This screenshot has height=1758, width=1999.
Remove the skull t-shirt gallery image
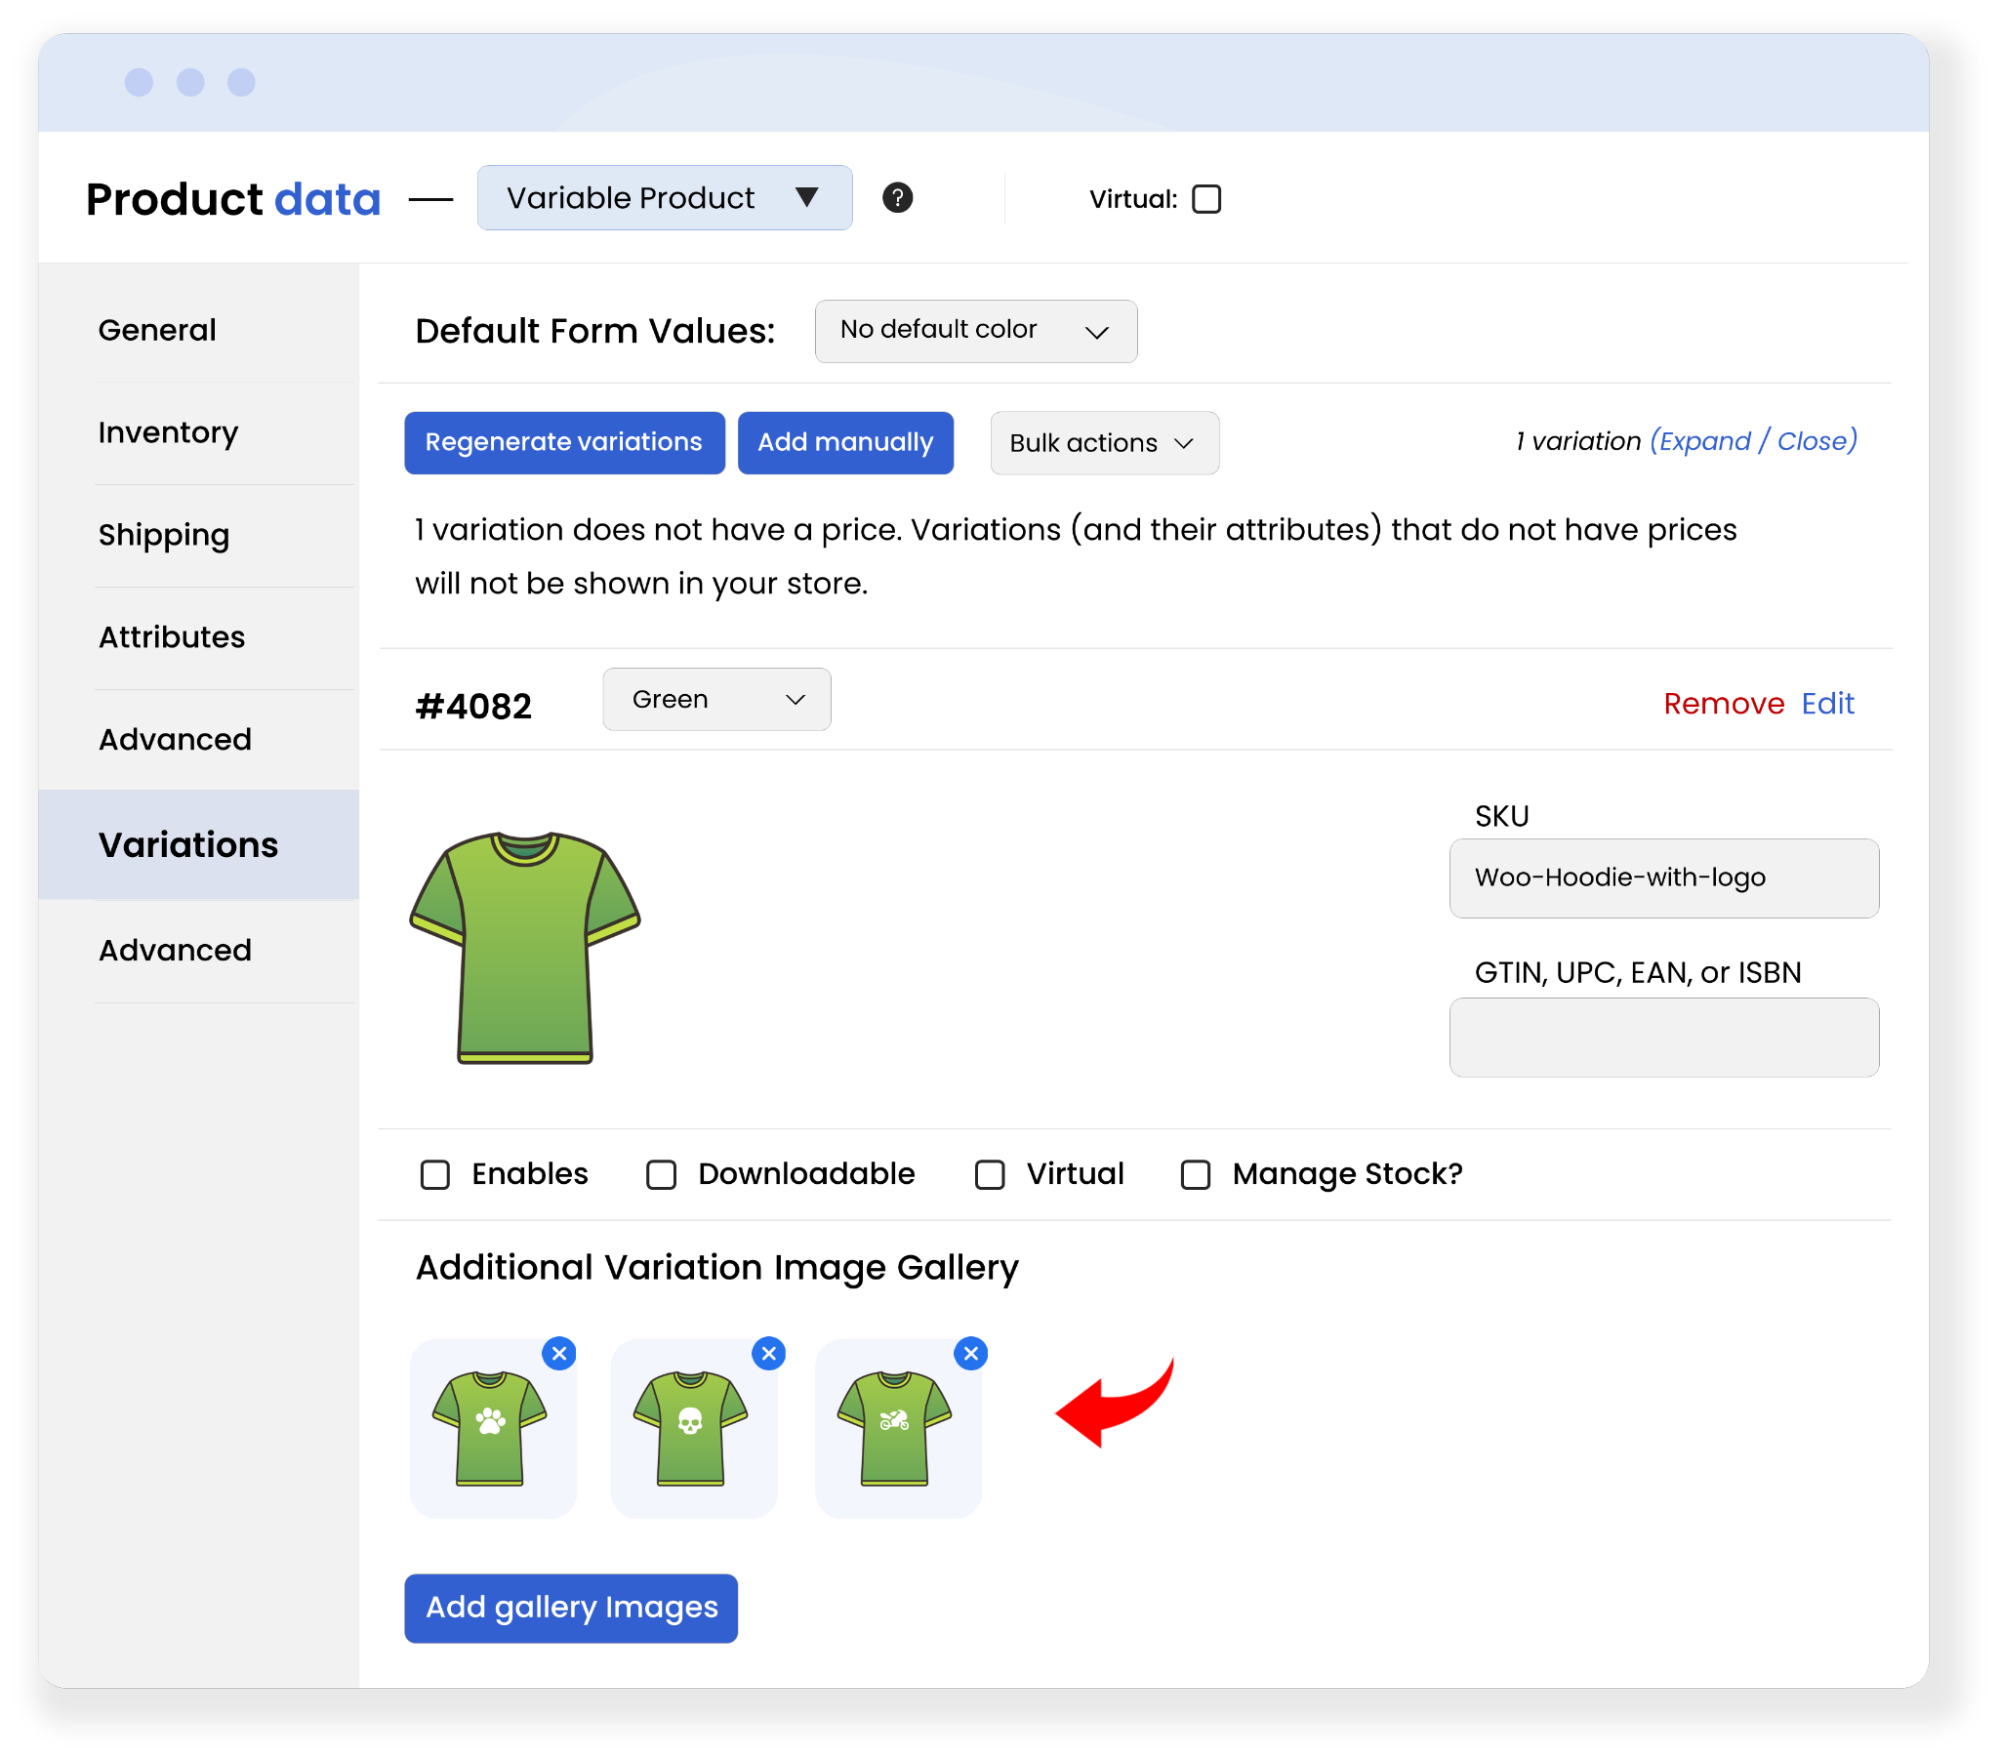(x=768, y=1353)
